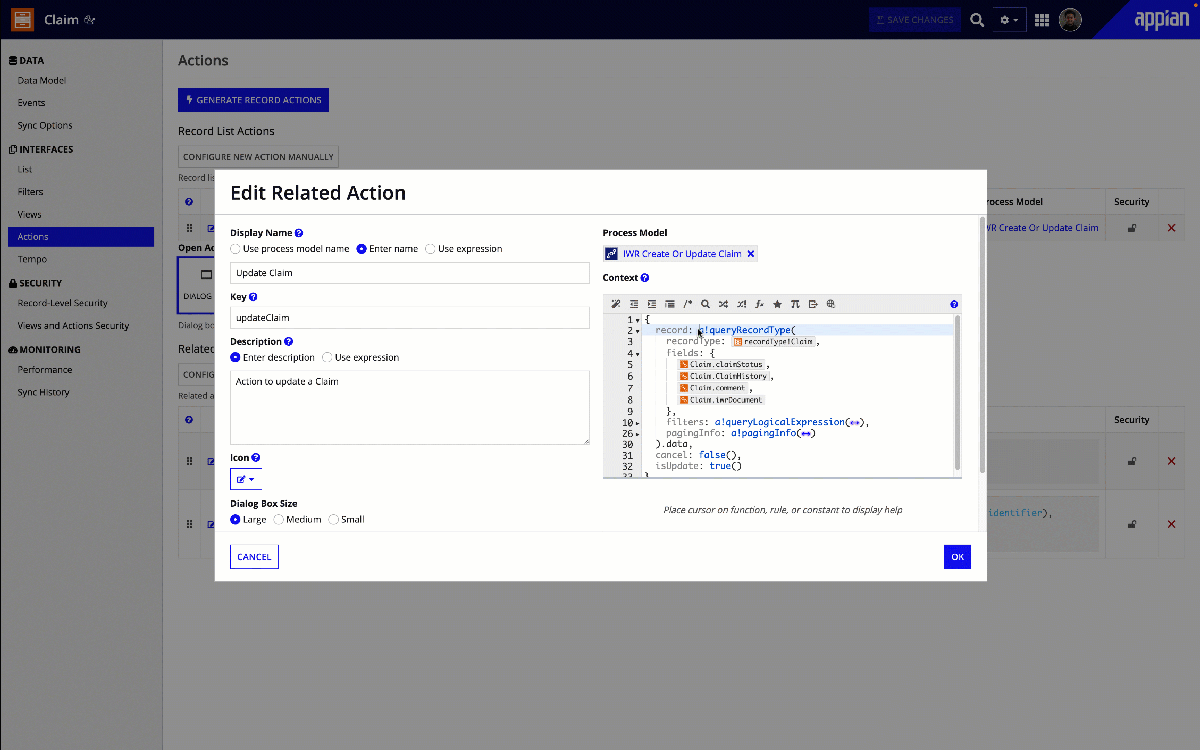This screenshot has height=750, width=1200.
Task: Remove the IWR Create Or Update Claim process model
Action: tap(751, 254)
